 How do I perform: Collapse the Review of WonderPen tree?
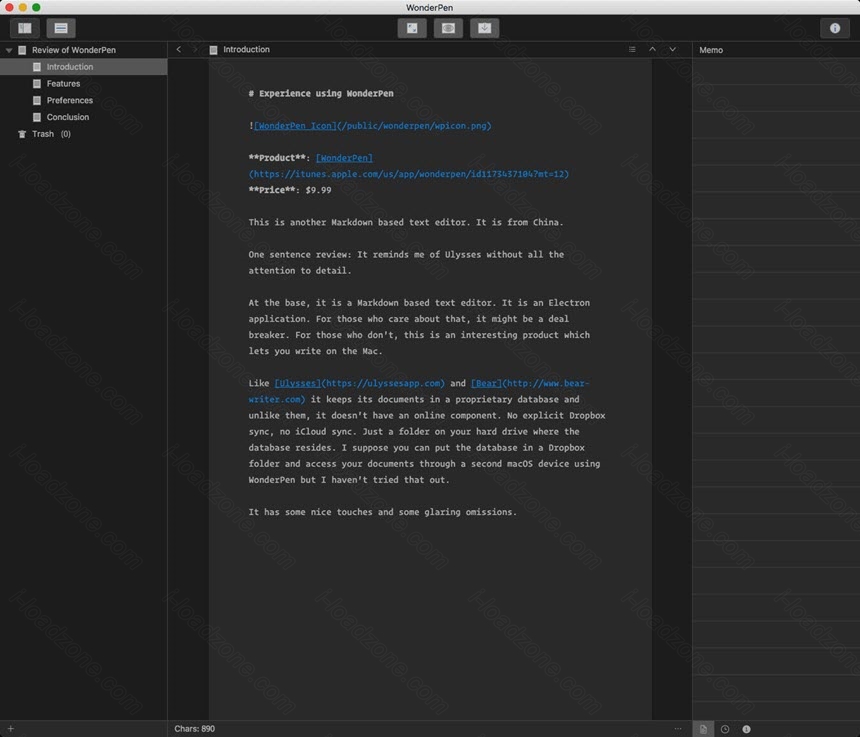click(9, 50)
